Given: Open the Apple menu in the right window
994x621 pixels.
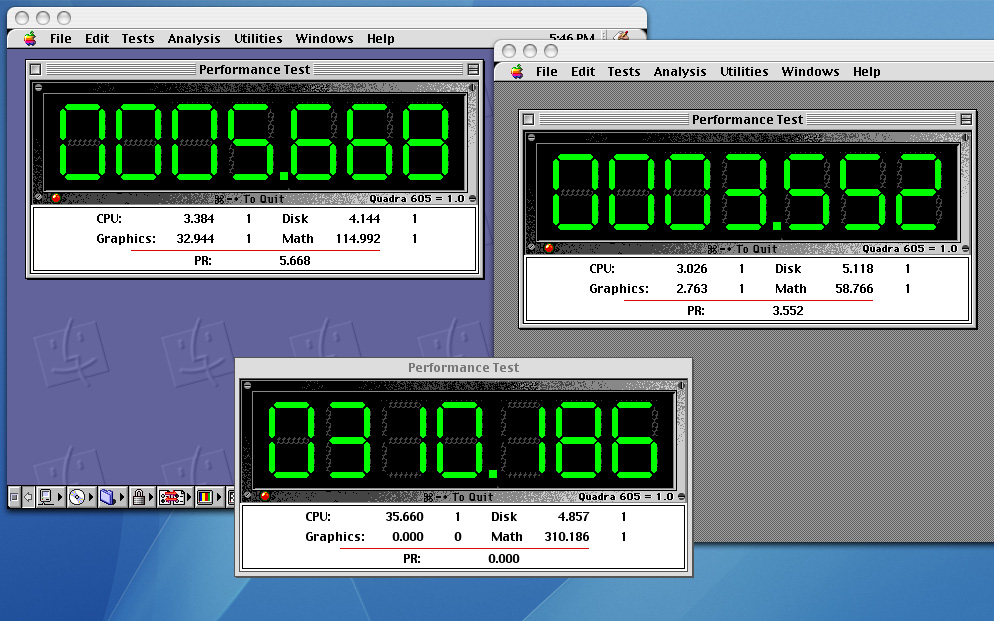Looking at the screenshot, I should point(517,72).
